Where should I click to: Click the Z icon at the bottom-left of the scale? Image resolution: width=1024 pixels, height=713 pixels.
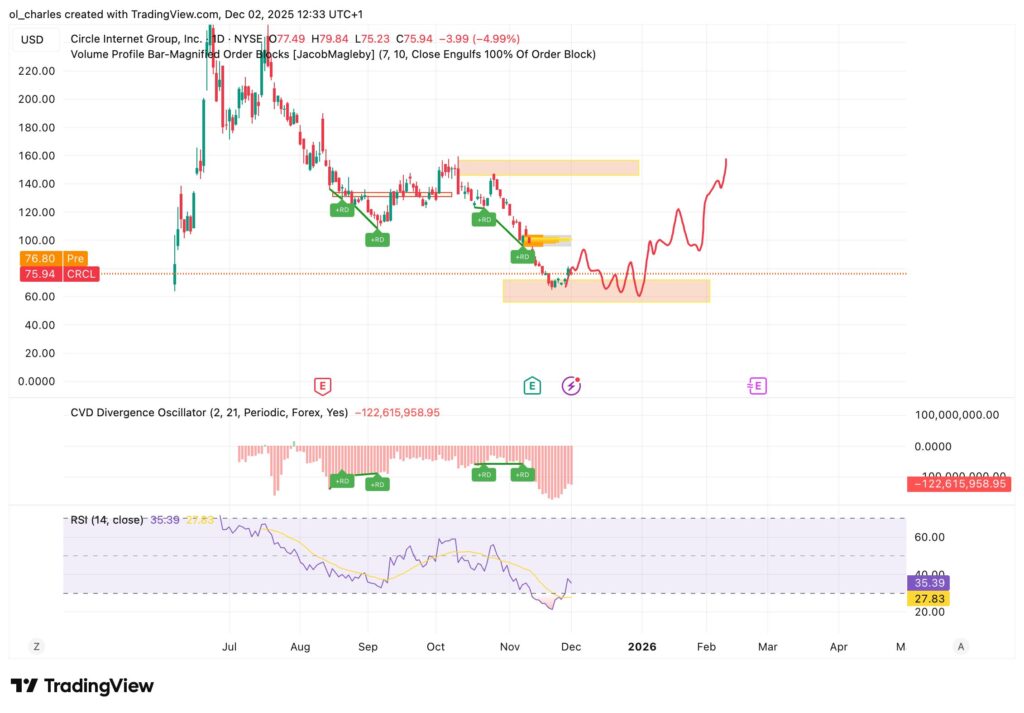[36, 647]
